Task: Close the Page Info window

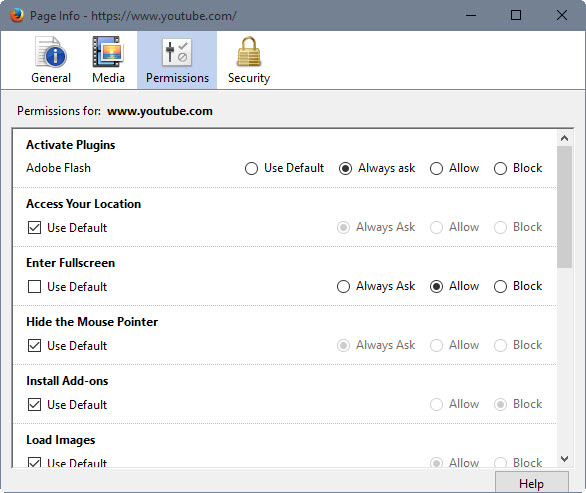Action: point(562,15)
